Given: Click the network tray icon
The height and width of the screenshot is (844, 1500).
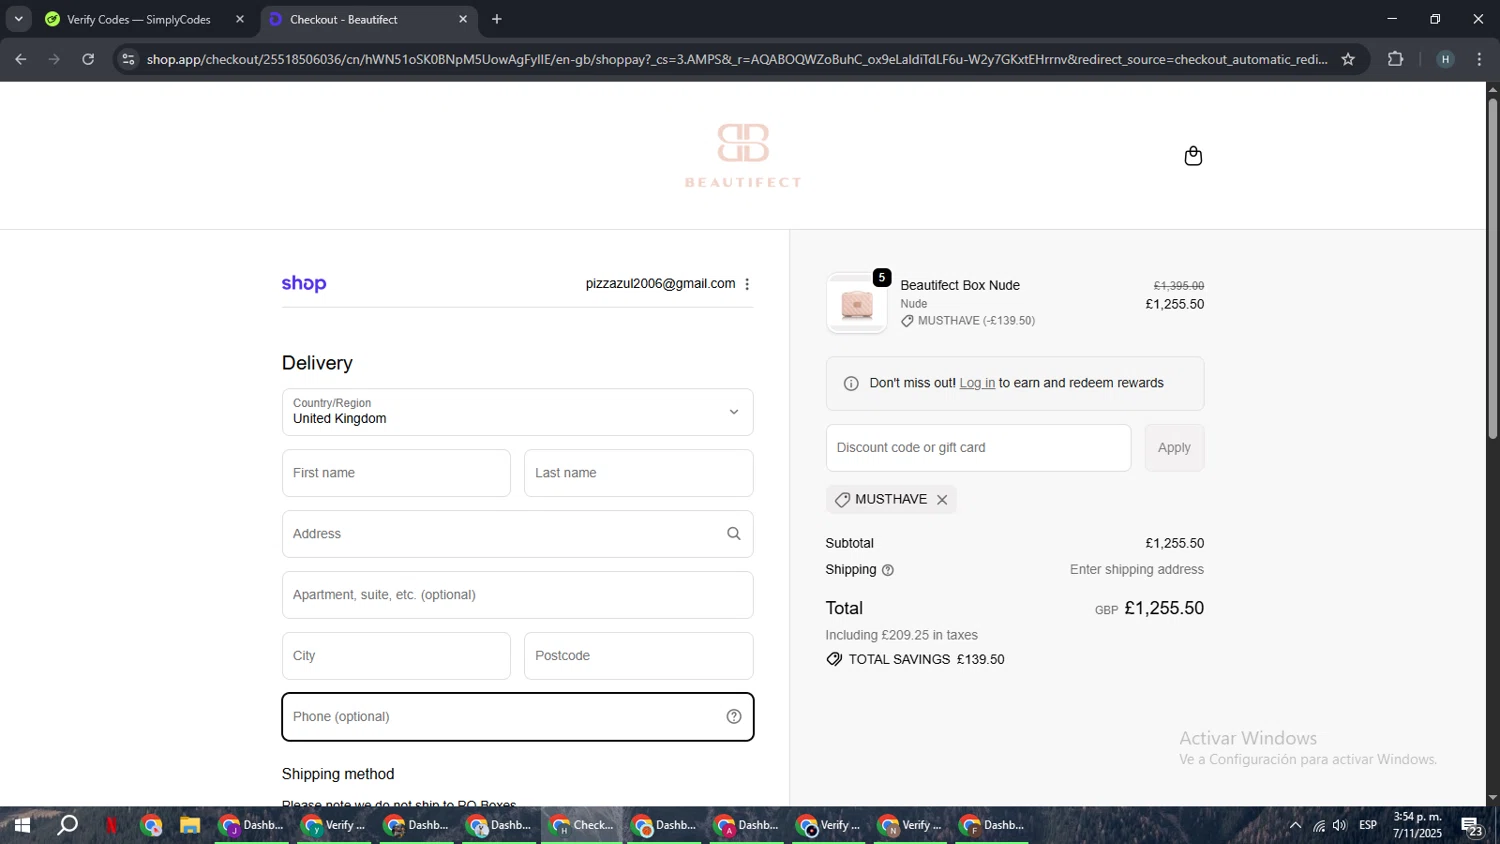Looking at the screenshot, I should 1319,825.
